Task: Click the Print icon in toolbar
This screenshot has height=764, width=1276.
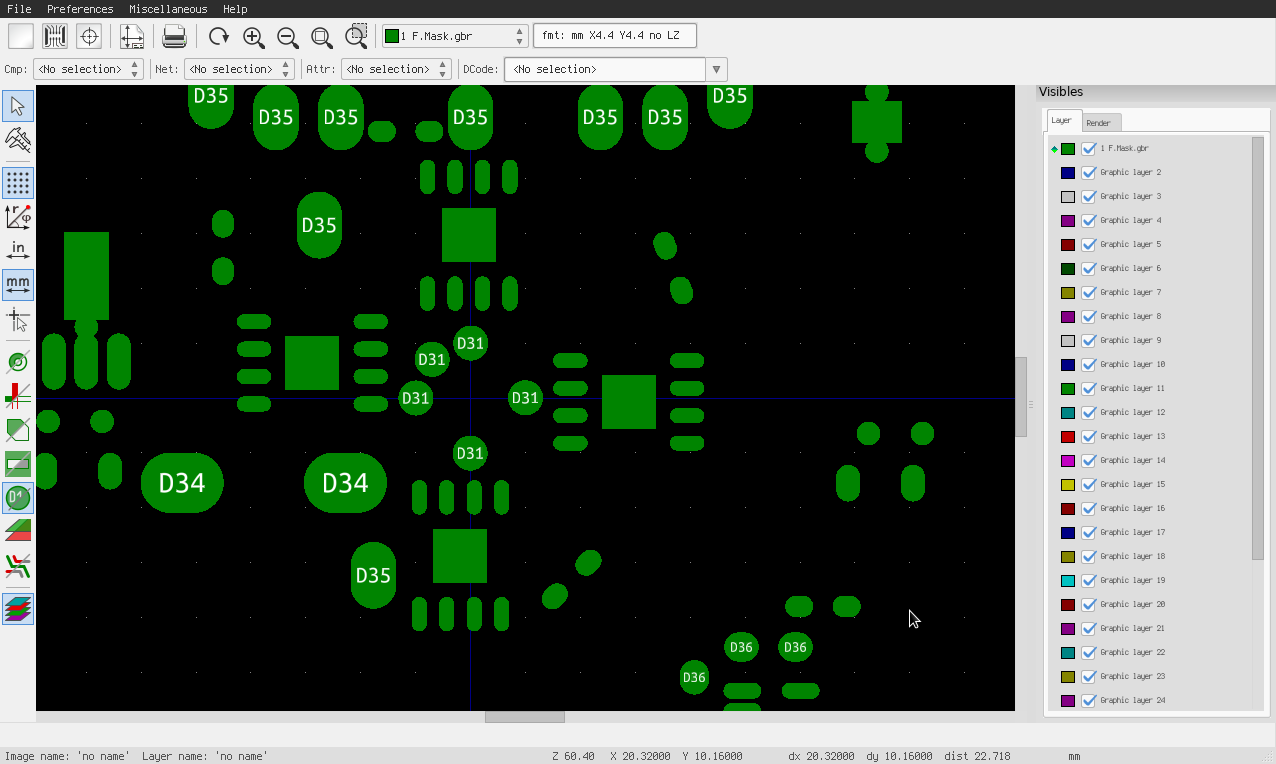Action: [174, 37]
